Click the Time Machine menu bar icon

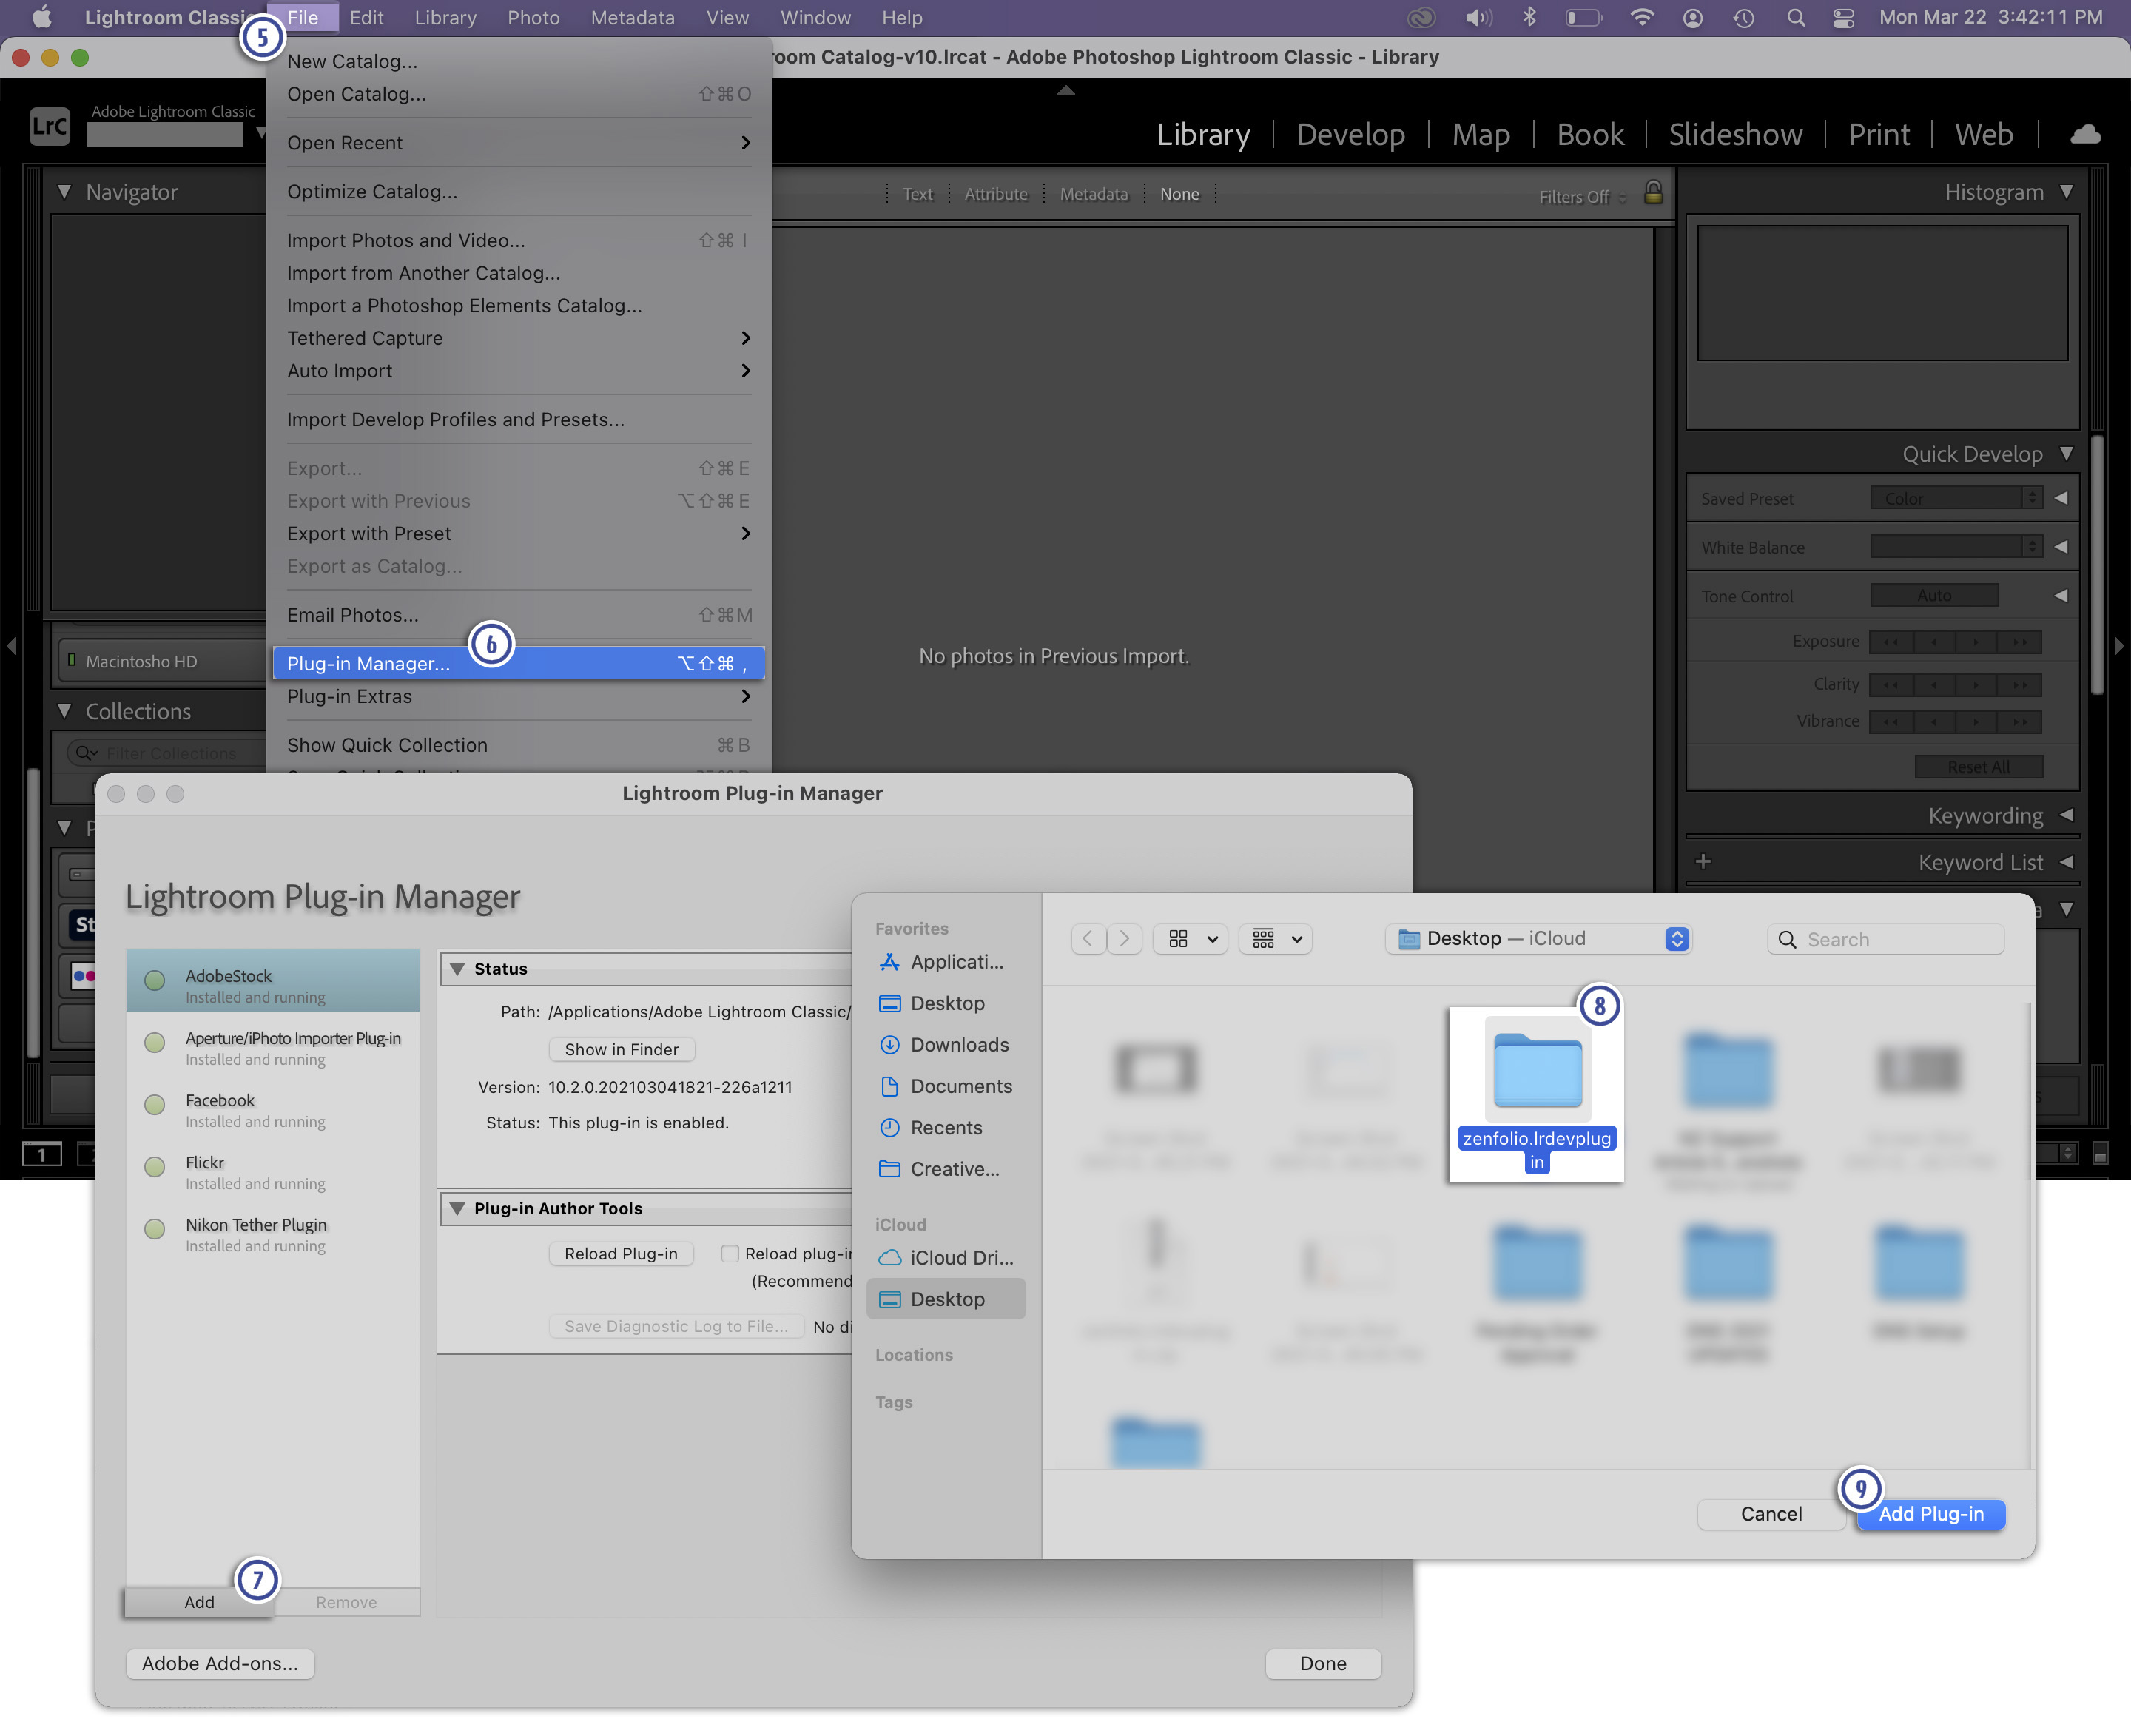click(1744, 18)
